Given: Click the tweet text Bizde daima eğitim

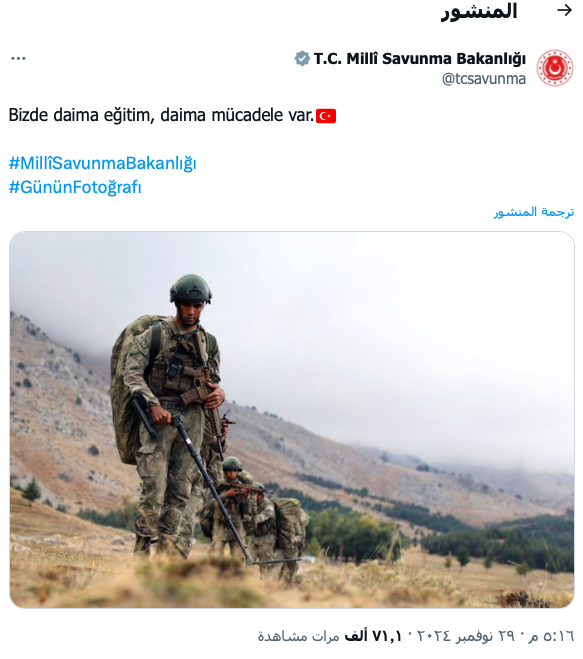Looking at the screenshot, I should tap(82, 115).
